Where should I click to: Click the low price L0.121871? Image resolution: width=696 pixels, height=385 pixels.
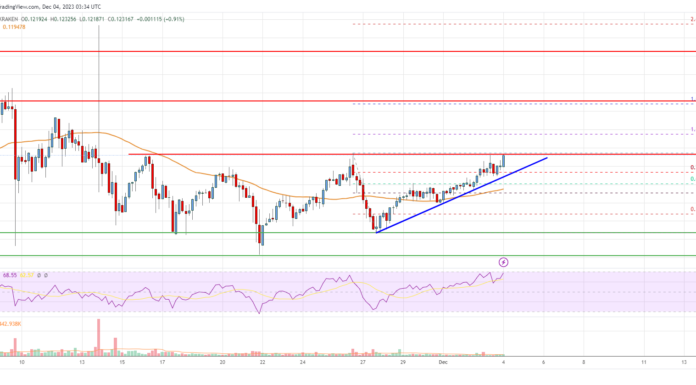(91, 19)
